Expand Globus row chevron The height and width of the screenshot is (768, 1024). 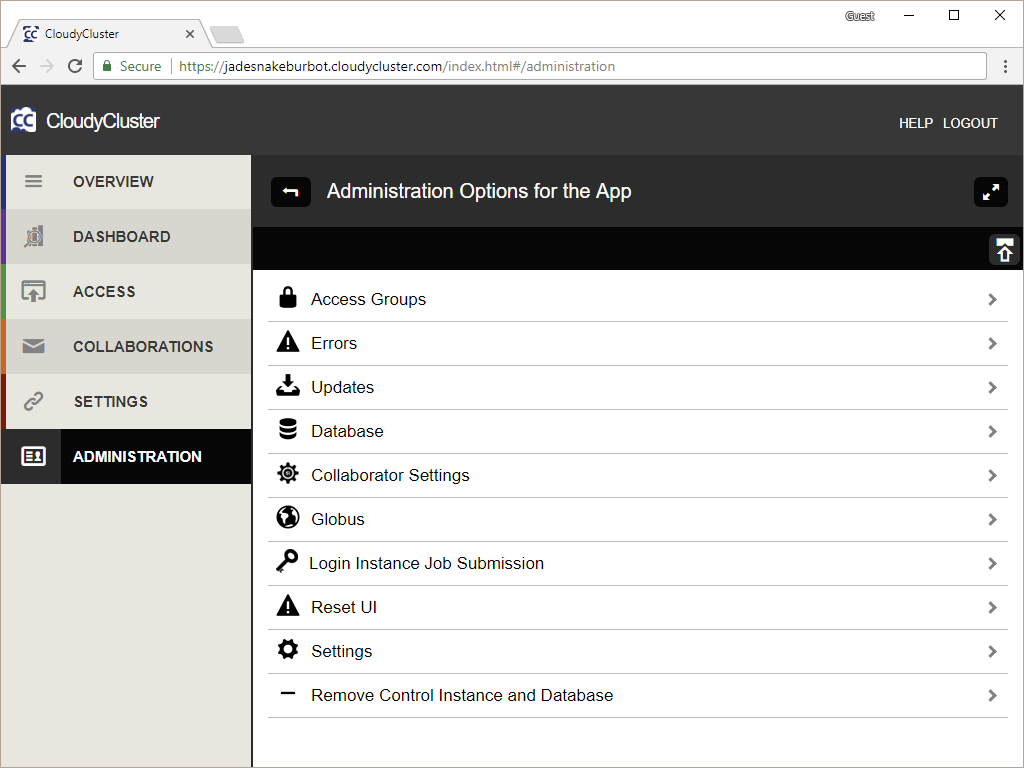point(993,520)
